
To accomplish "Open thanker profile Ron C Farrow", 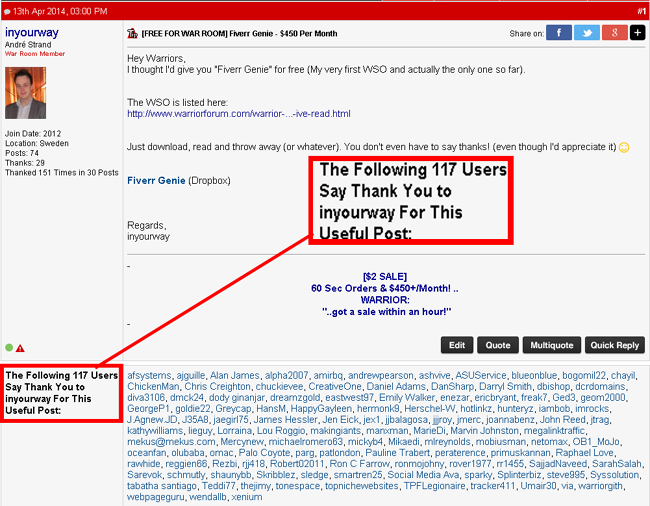I will (x=359, y=464).
